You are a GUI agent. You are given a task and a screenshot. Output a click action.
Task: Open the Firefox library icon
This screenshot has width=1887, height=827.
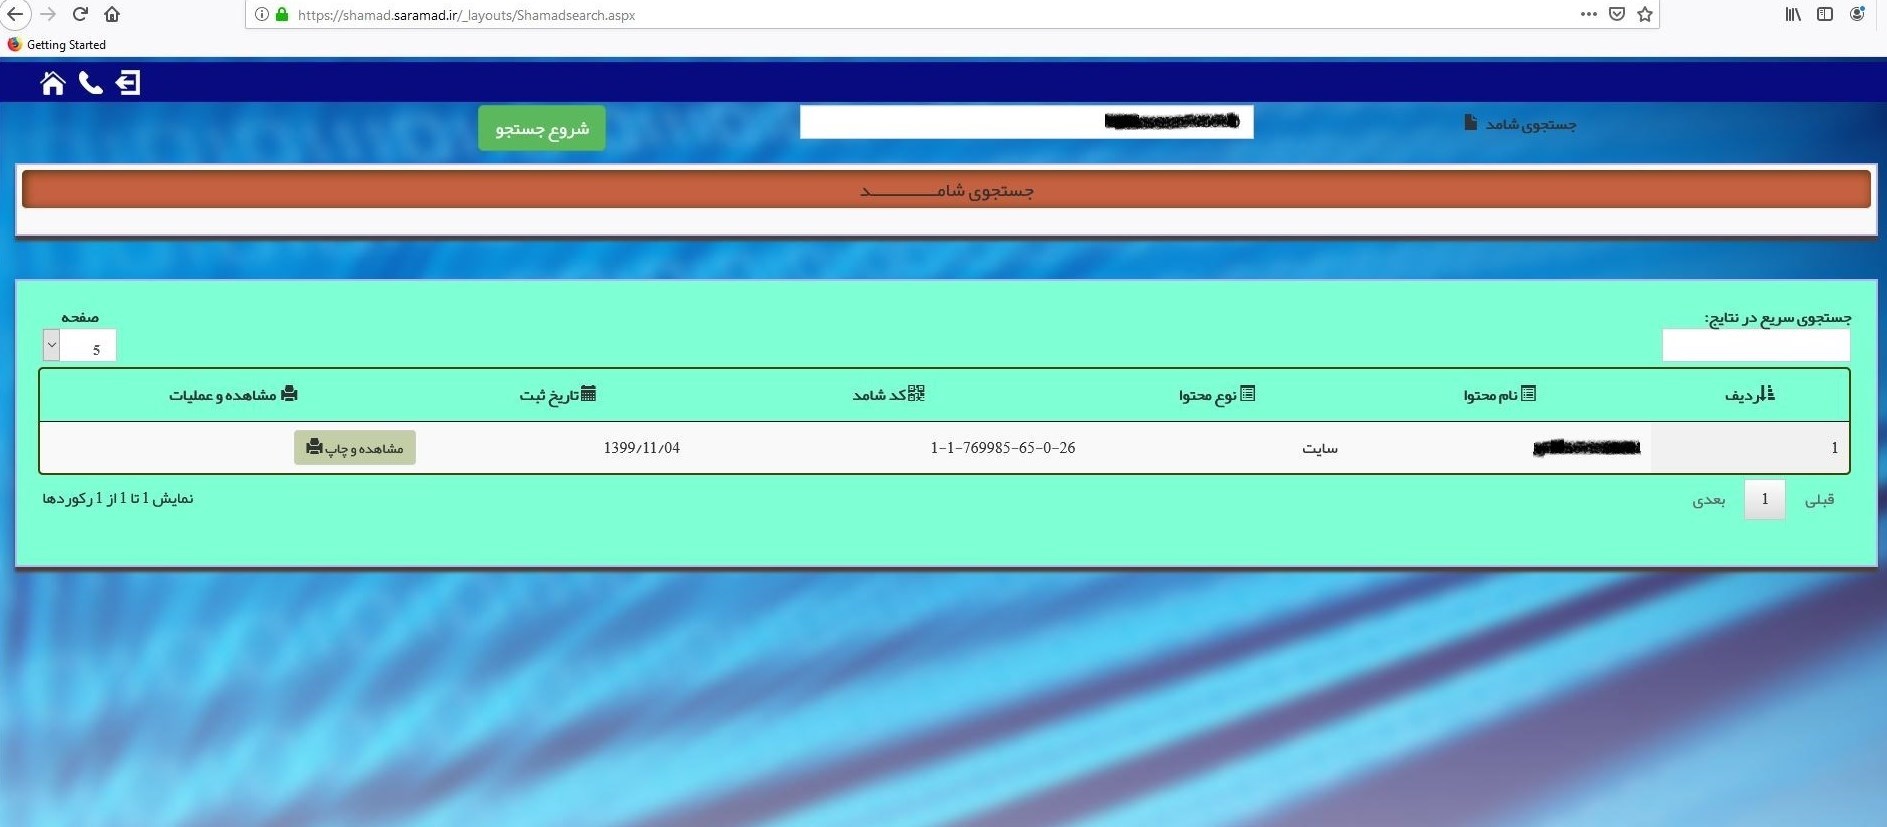1793,14
